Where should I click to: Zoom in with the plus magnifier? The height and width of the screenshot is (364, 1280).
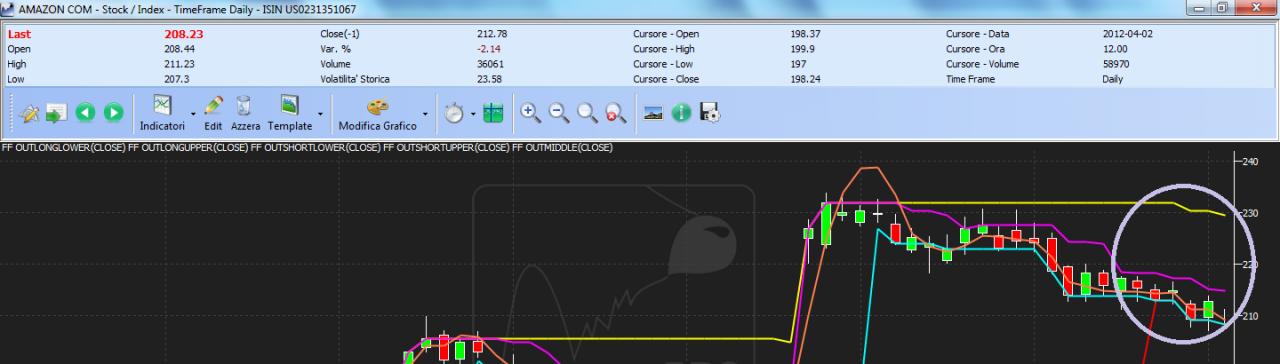531,113
